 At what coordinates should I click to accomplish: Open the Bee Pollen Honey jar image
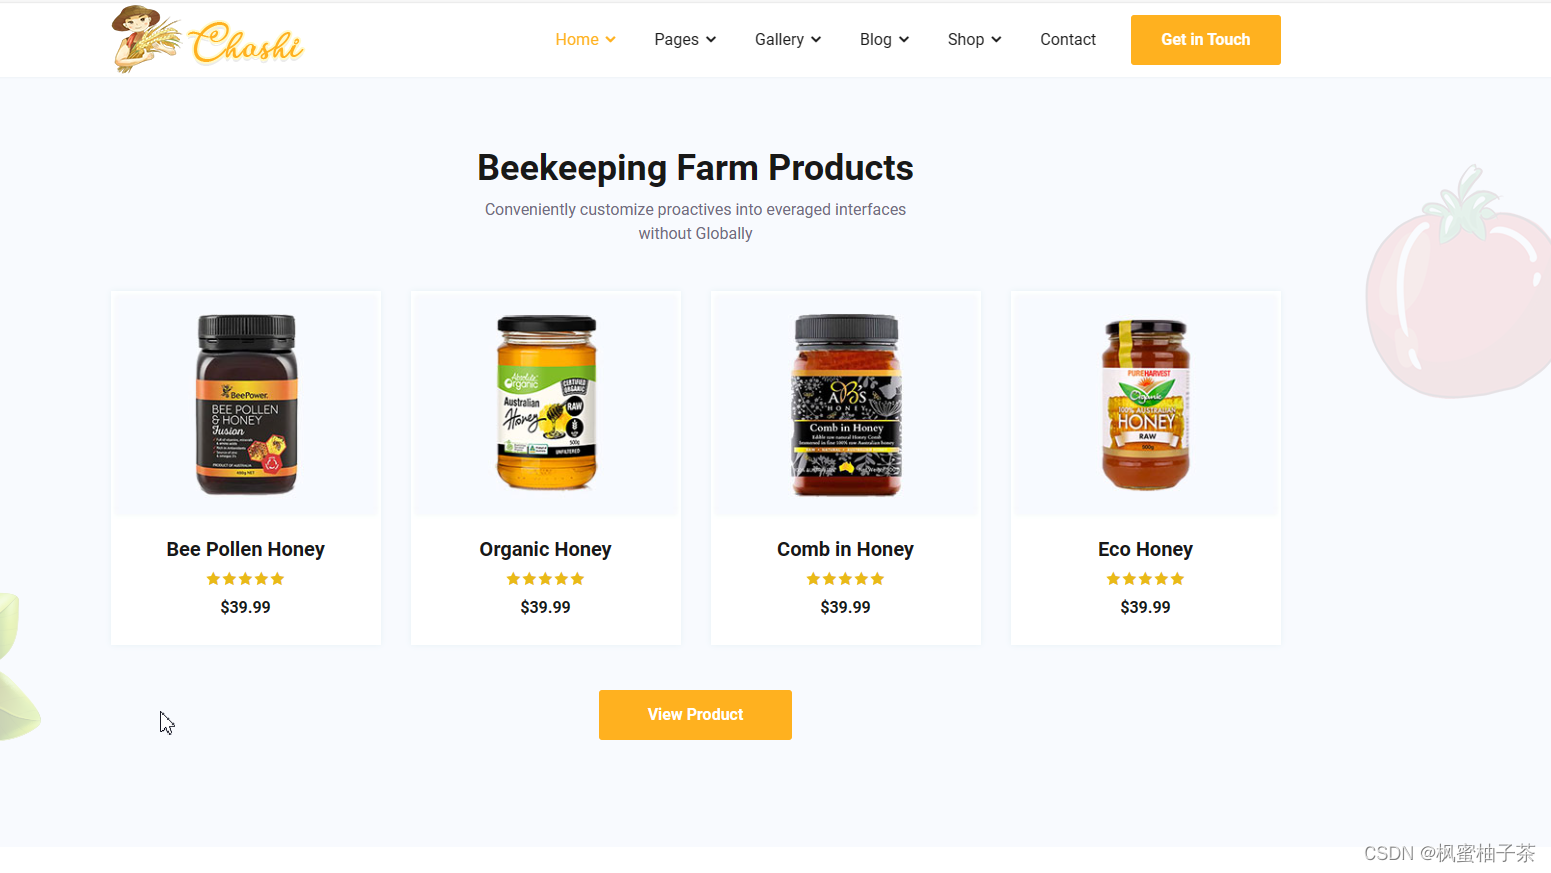[x=246, y=404]
